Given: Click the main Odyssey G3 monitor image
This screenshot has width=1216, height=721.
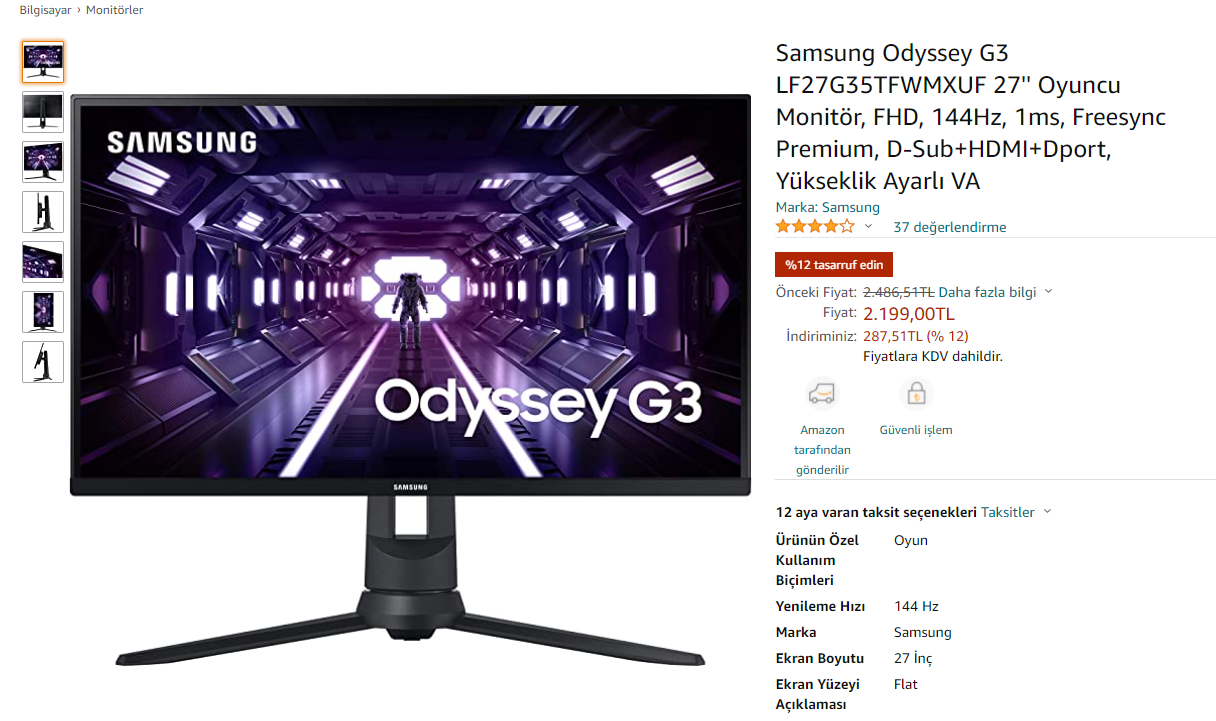Looking at the screenshot, I should (410, 380).
